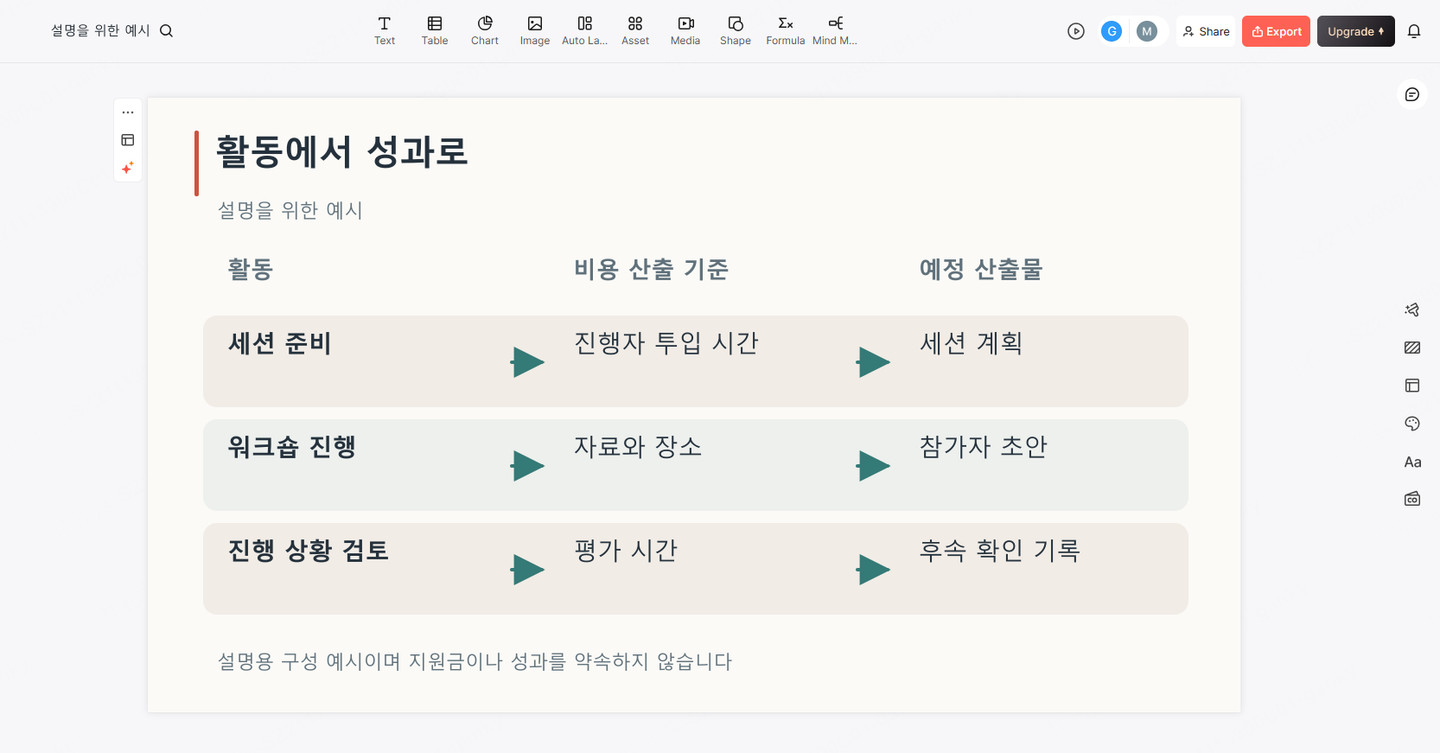1440x753 pixels.
Task: Start presentation with the play icon
Action: [x=1076, y=31]
